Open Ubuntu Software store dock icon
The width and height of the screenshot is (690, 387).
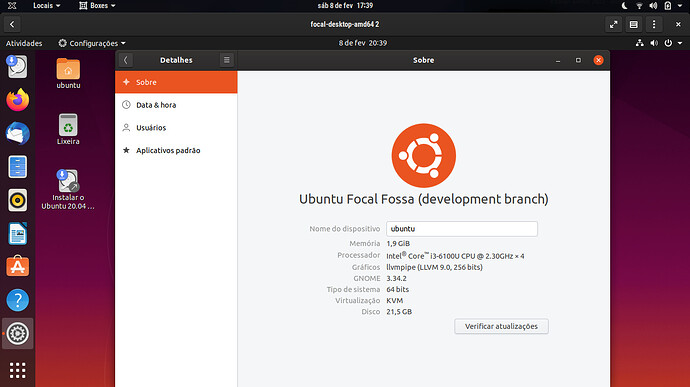coord(18,266)
